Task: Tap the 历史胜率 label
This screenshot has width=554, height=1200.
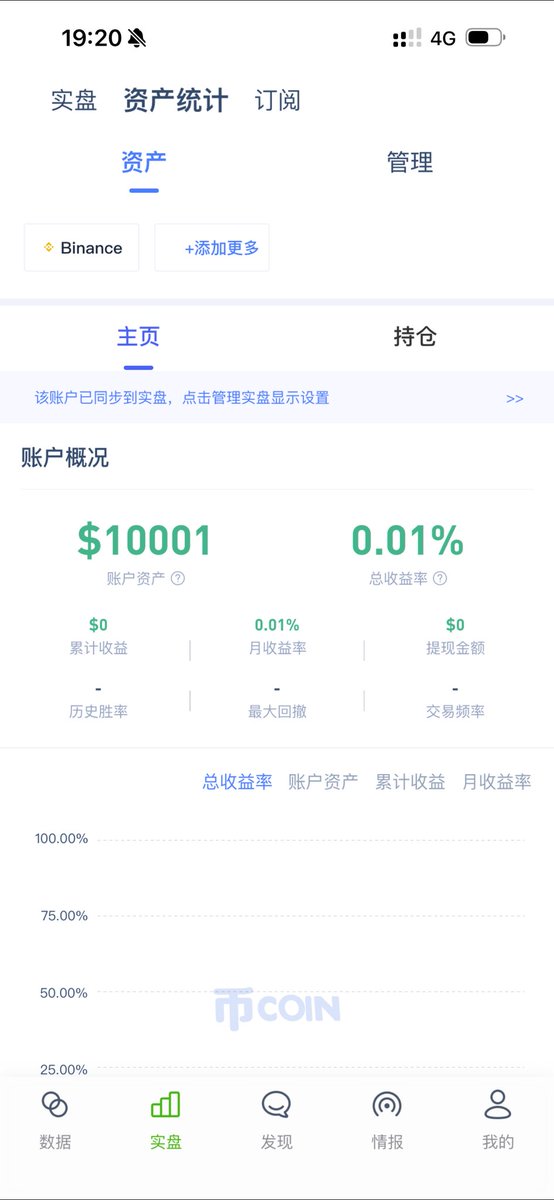Action: tap(98, 712)
